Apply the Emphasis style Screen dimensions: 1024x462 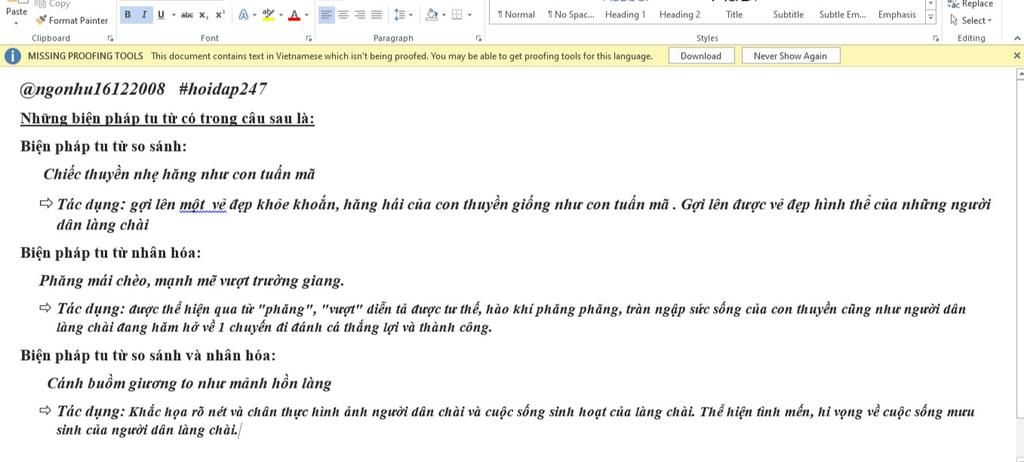click(897, 14)
